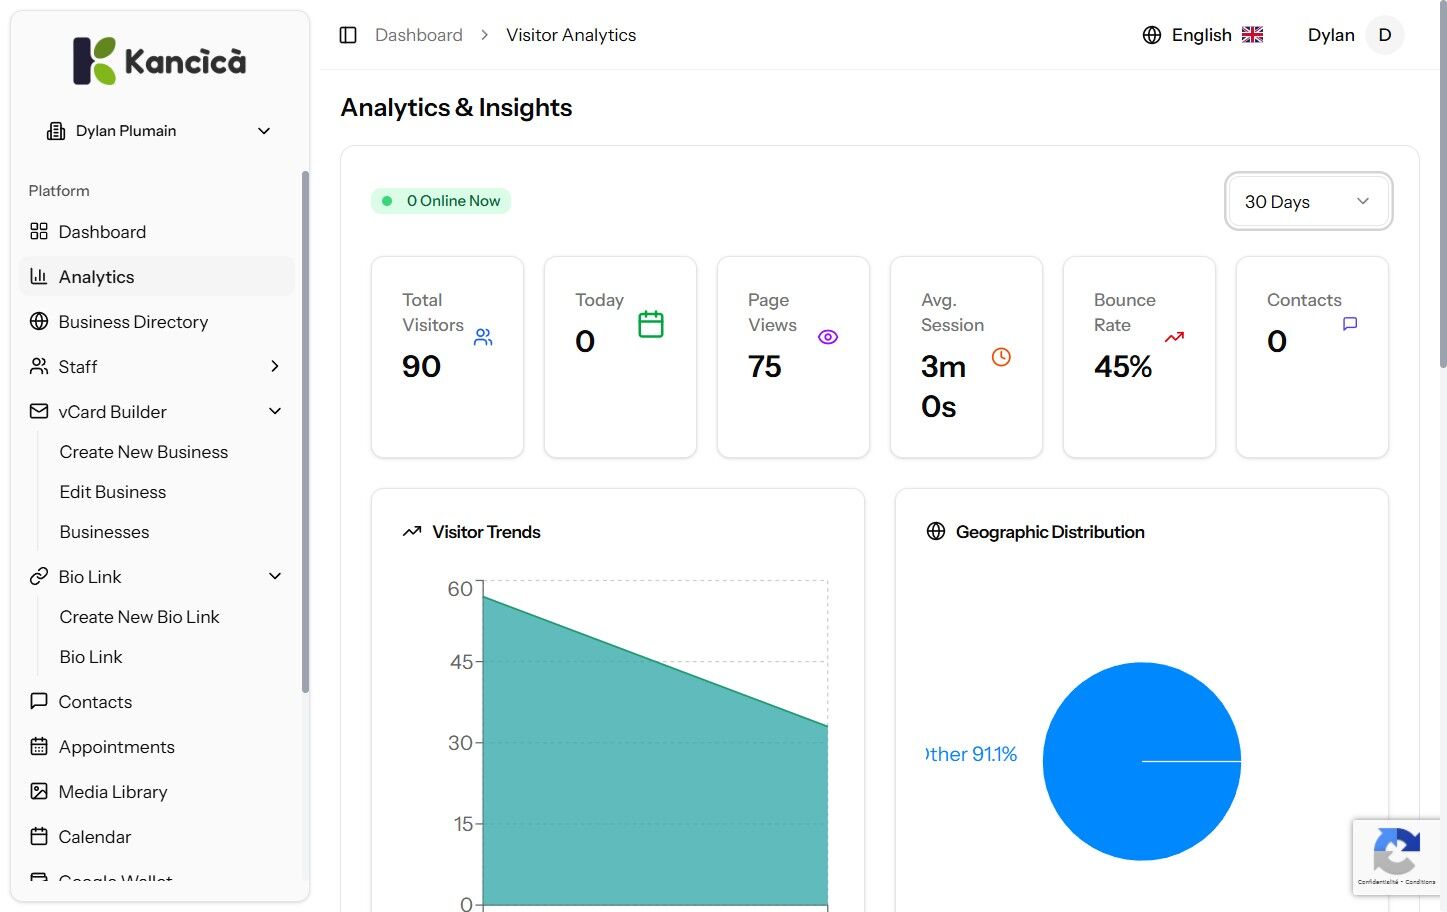
Task: Select Create New Business link
Action: [143, 452]
